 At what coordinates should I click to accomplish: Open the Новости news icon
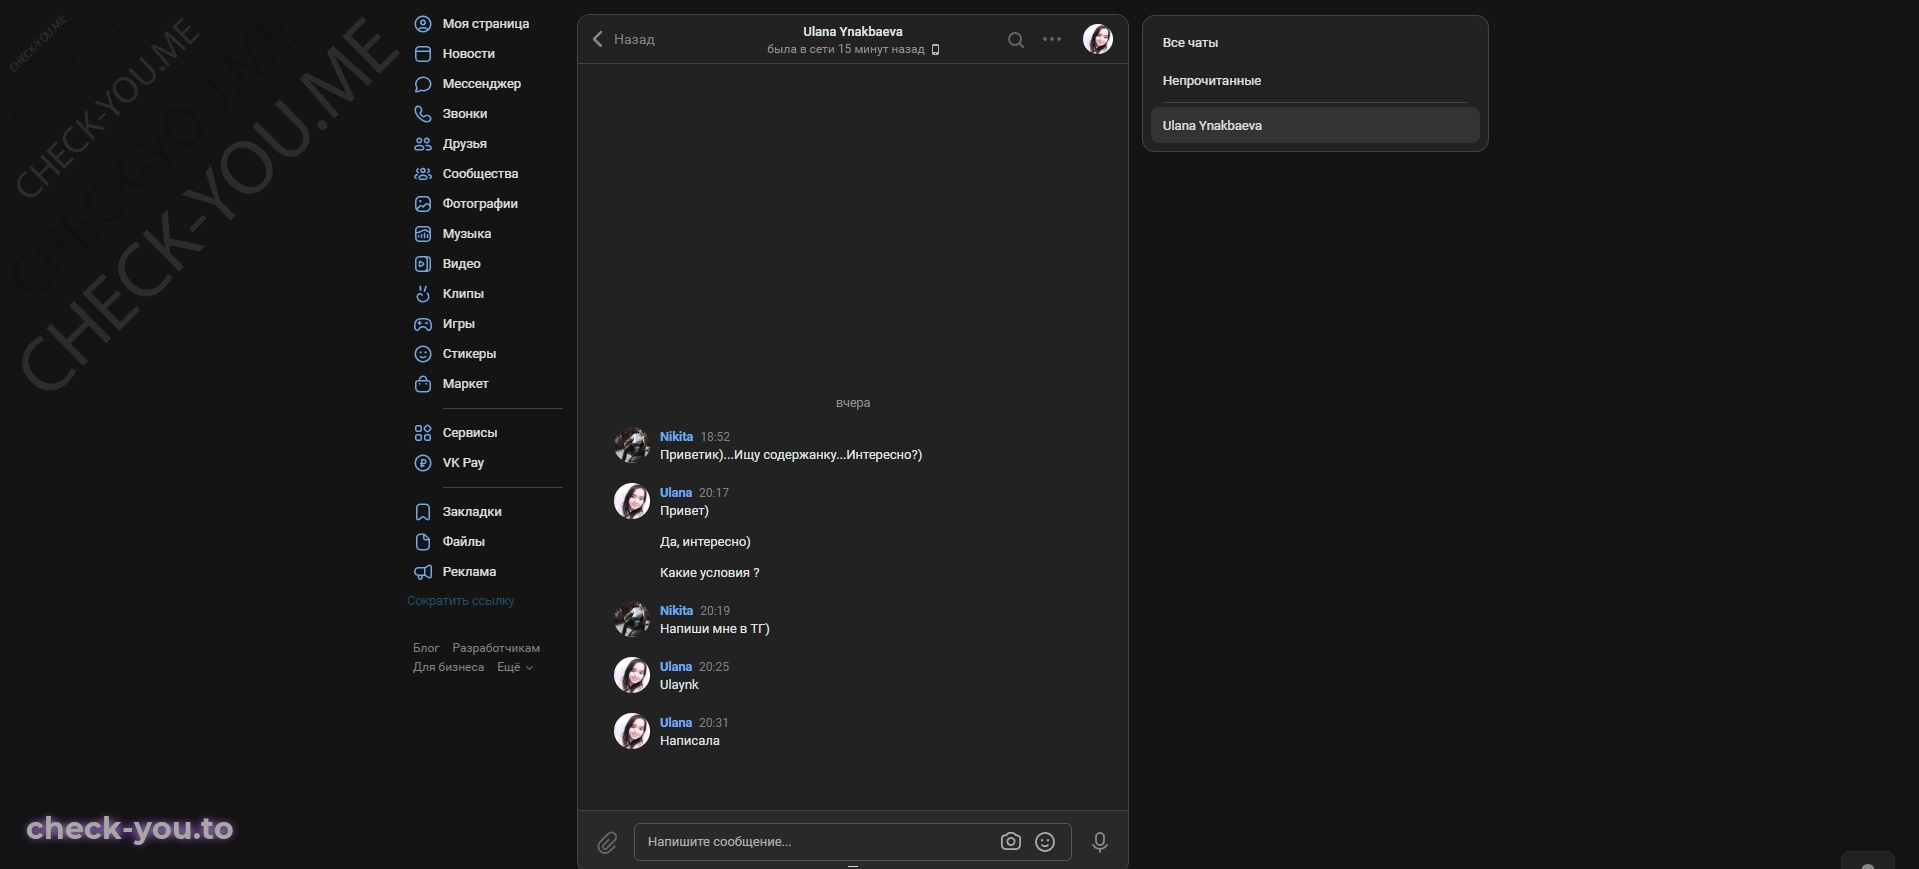[x=423, y=54]
